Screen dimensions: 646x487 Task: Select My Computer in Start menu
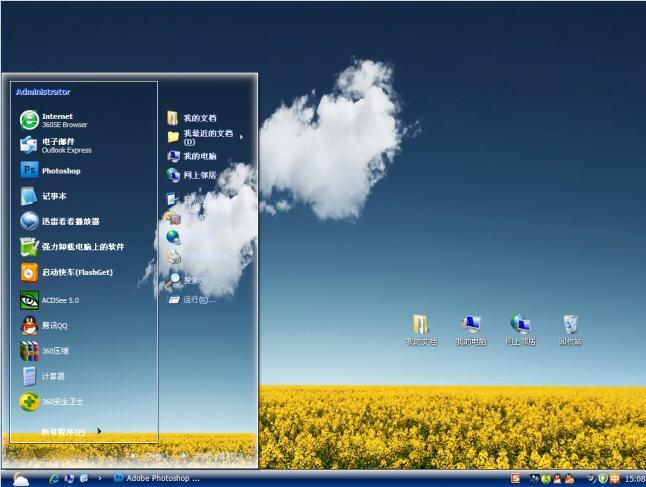click(x=192, y=156)
